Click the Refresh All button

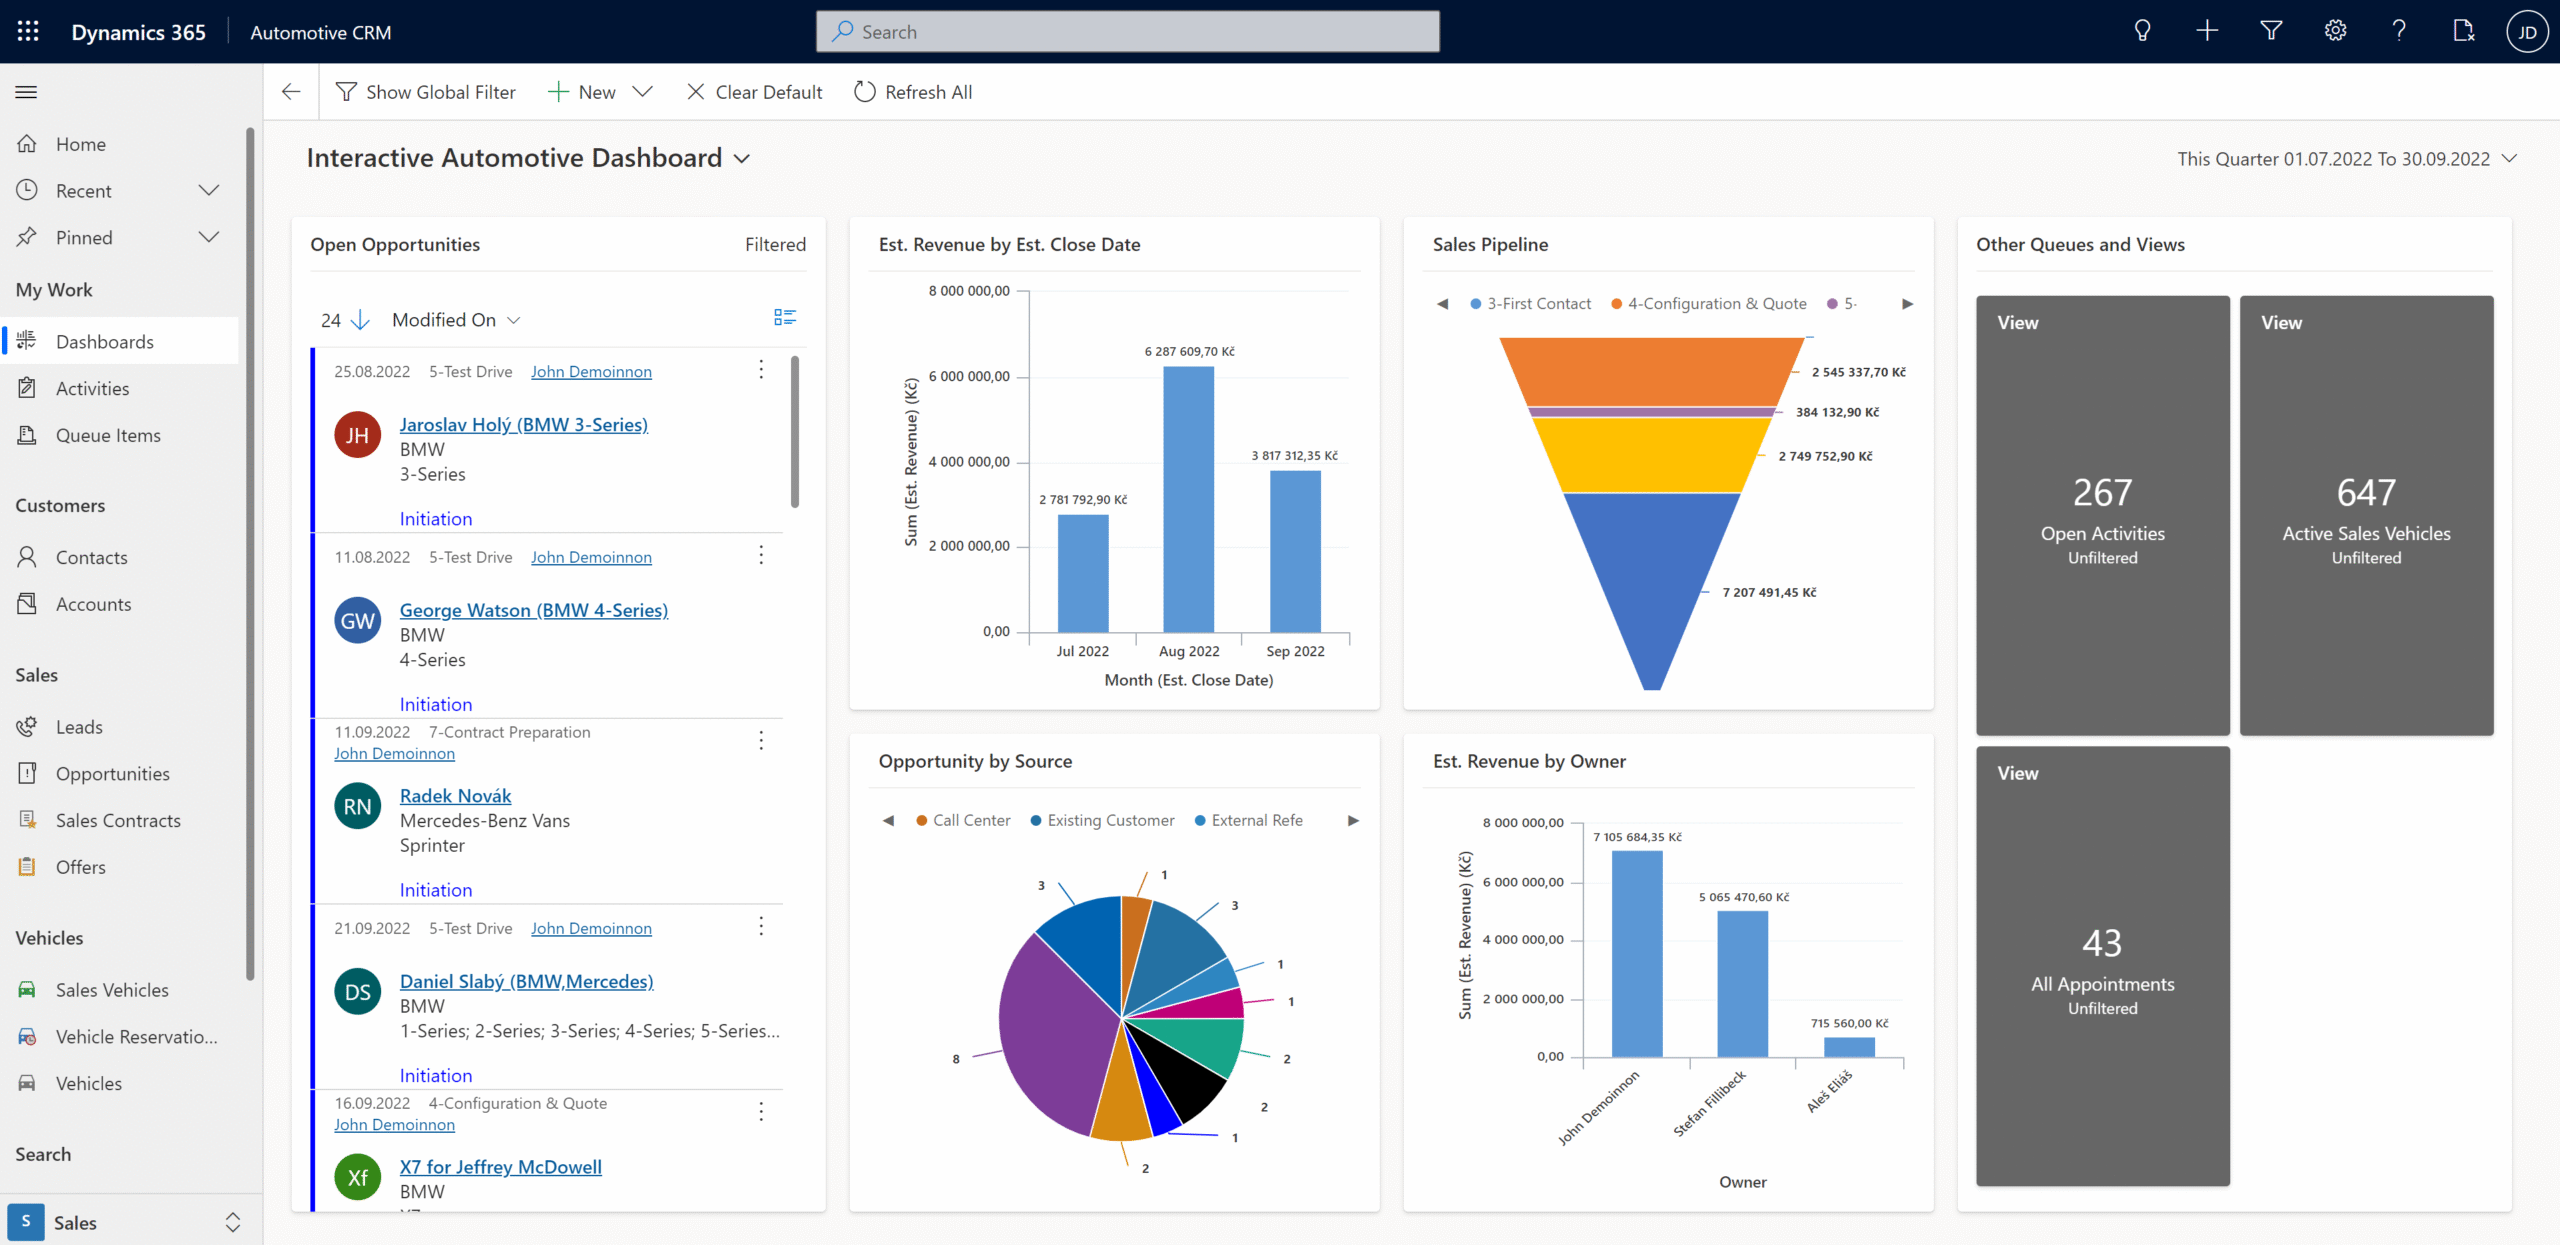point(913,92)
